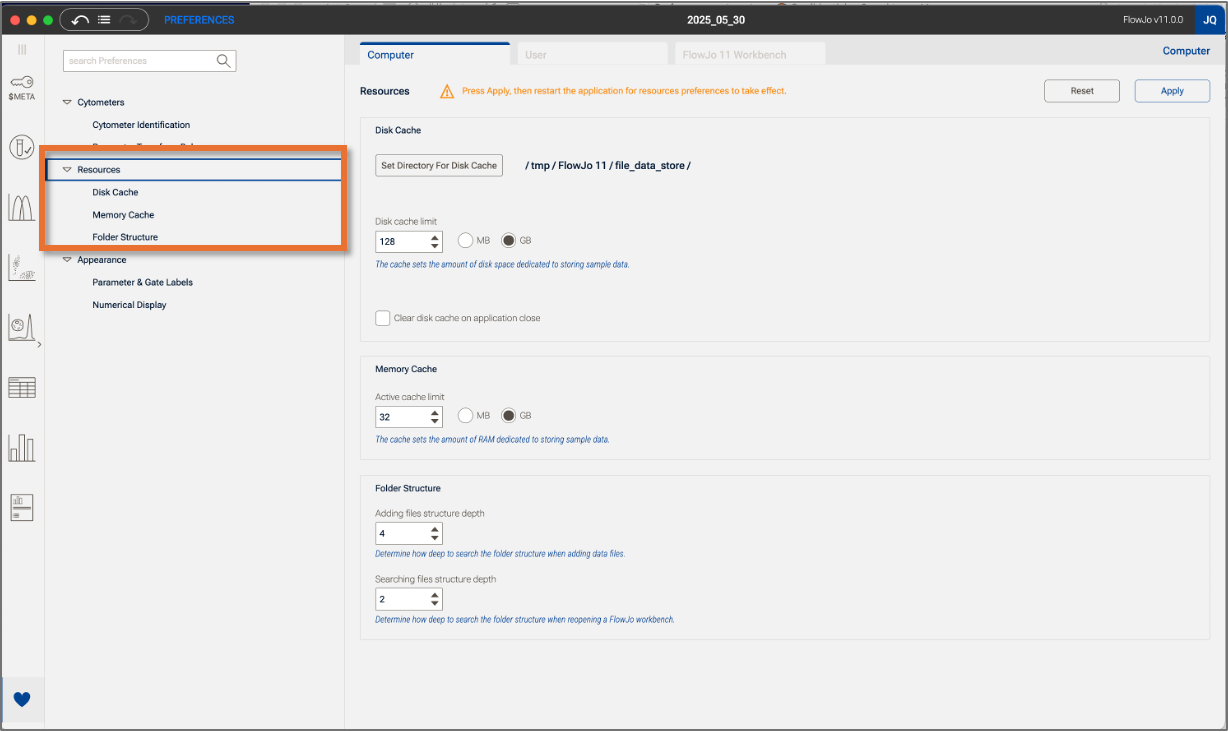Switch to the User tab
Image resolution: width=1228 pixels, height=732 pixels.
pos(589,54)
